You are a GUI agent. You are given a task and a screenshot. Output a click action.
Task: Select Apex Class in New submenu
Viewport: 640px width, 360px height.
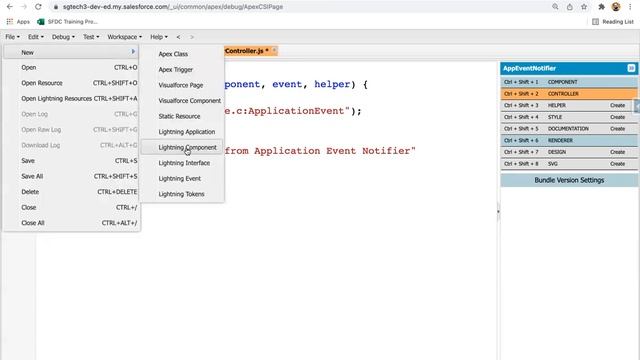pyautogui.click(x=182, y=54)
